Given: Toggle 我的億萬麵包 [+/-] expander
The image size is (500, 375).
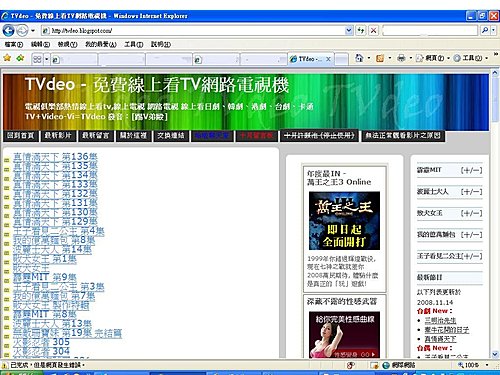Looking at the screenshot, I should 471,235.
